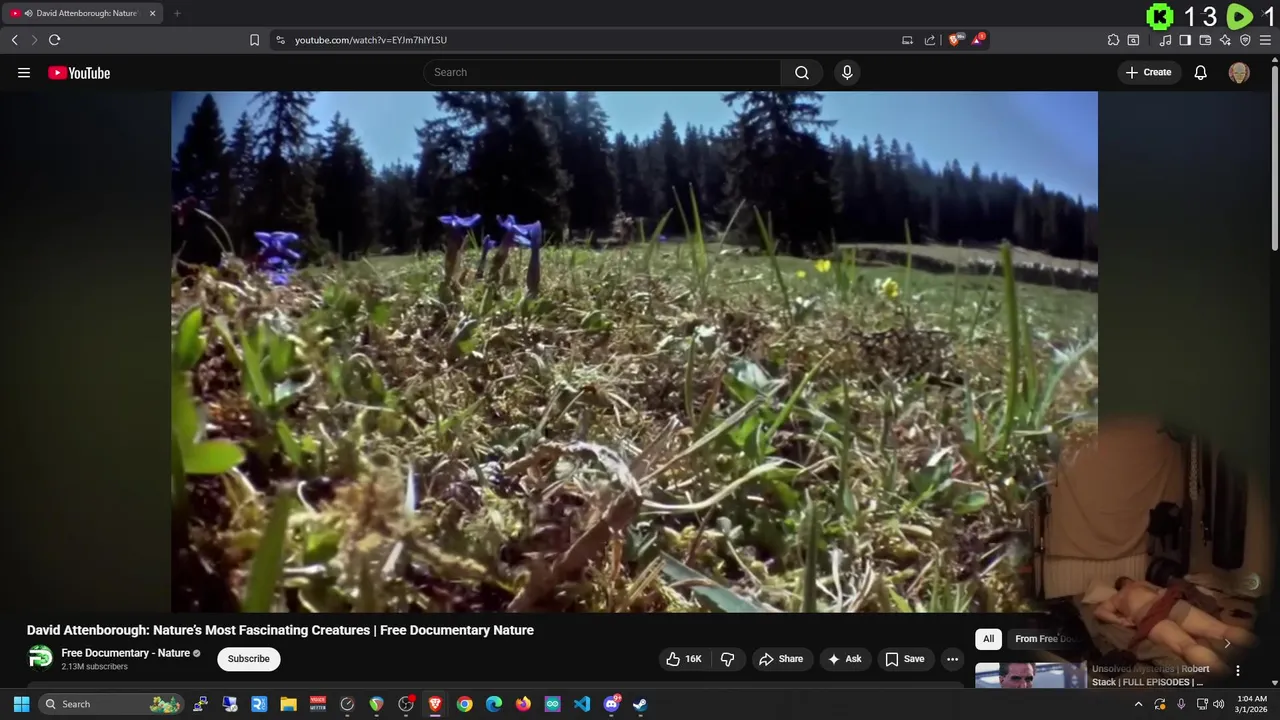Image resolution: width=1280 pixels, height=720 pixels.
Task: Open Steam from taskbar
Action: pyautogui.click(x=640, y=704)
